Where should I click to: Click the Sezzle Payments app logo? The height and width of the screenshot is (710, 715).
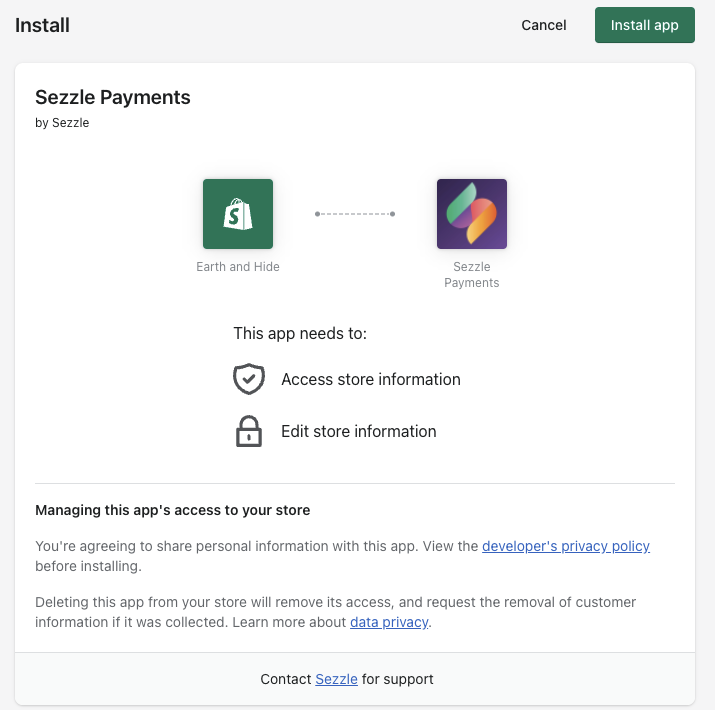tap(471, 214)
